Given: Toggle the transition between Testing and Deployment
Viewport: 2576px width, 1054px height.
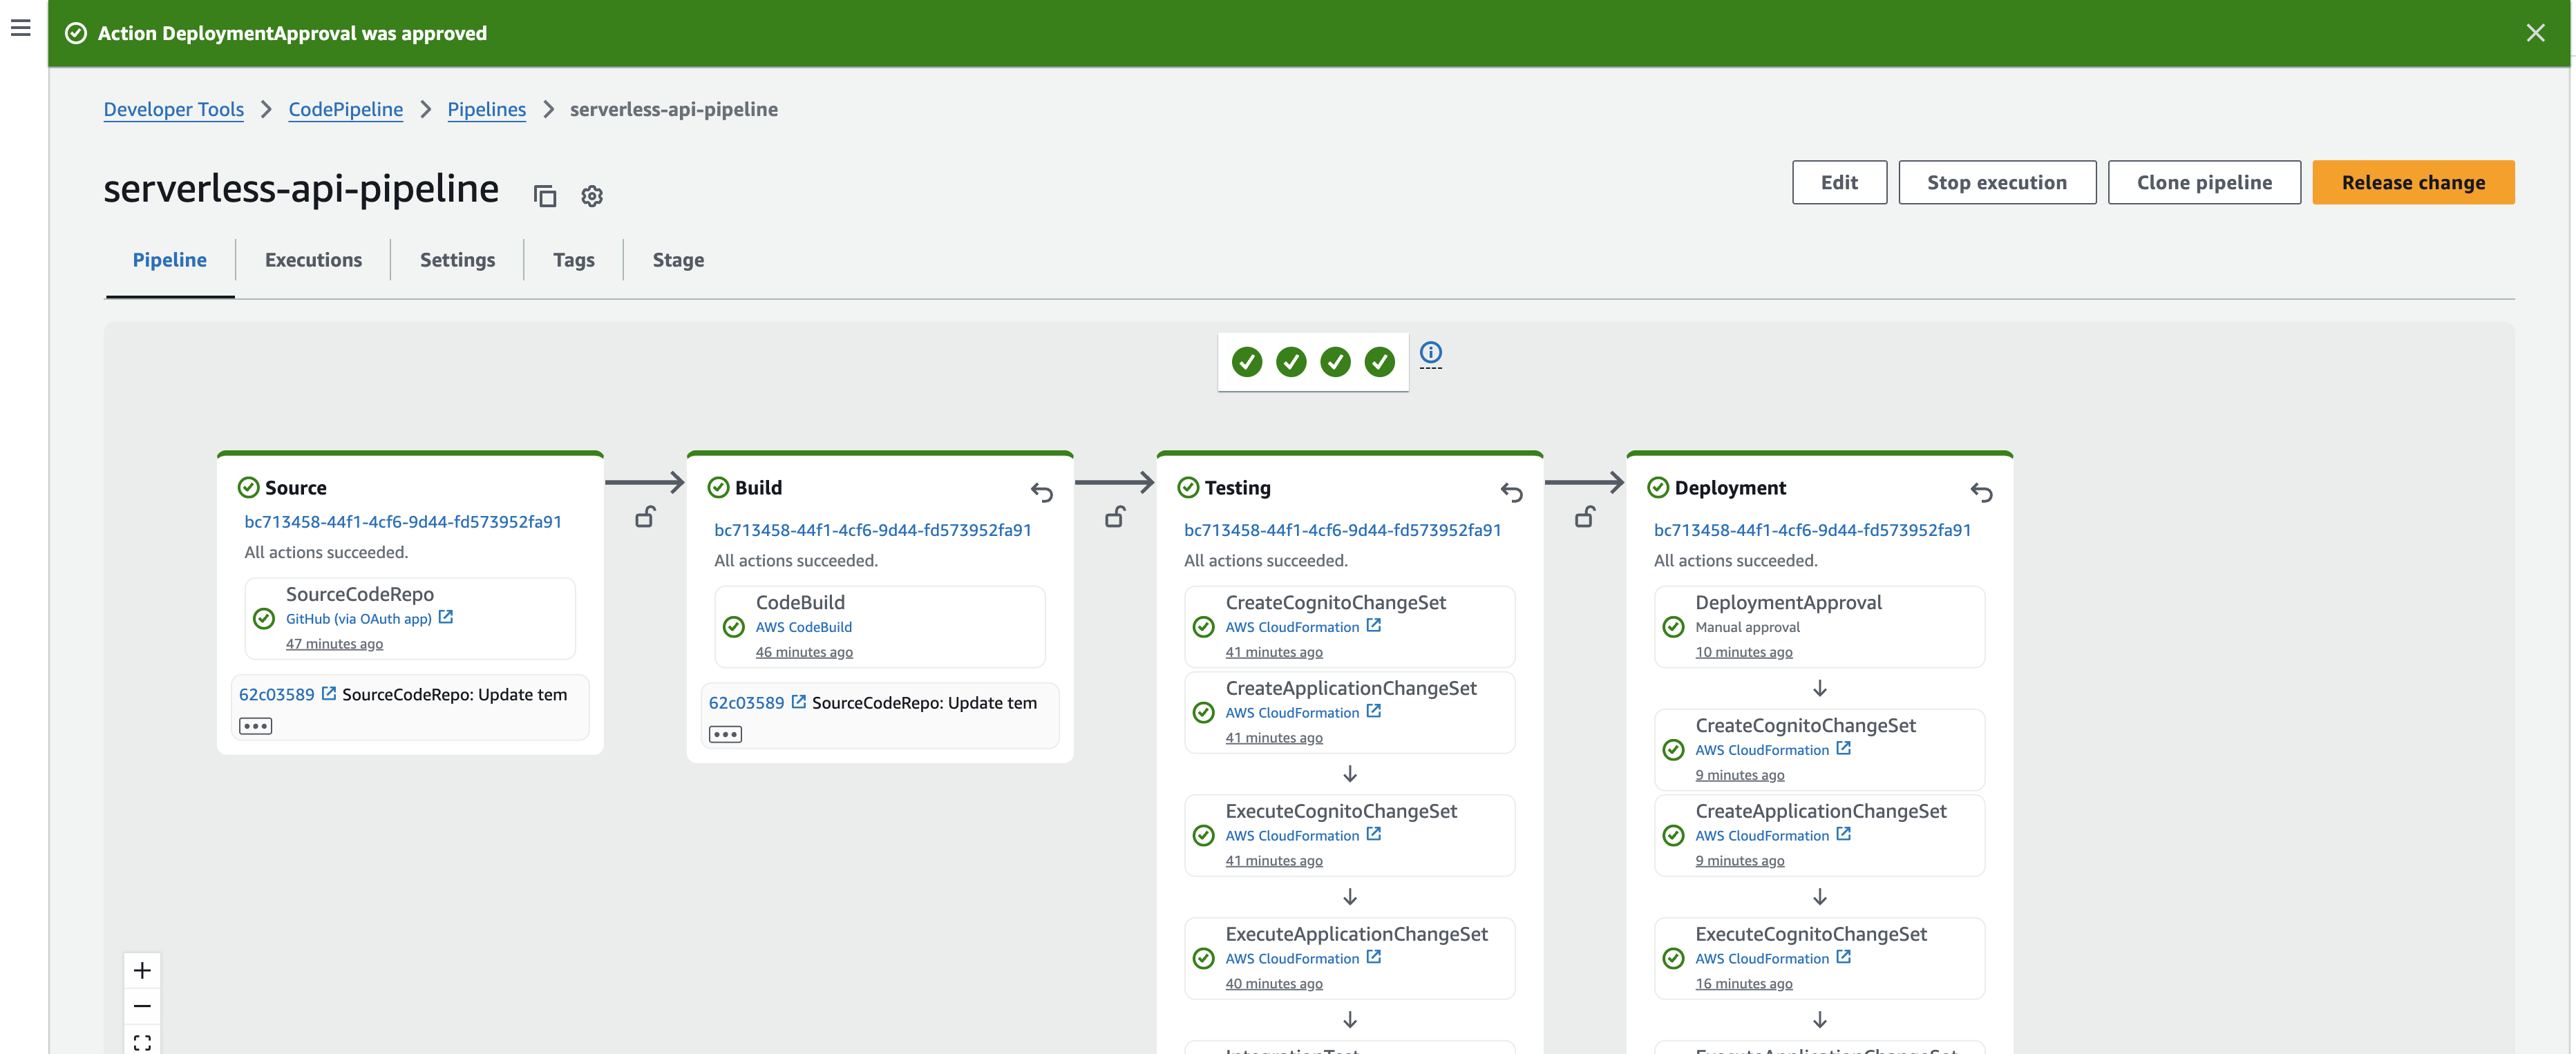Looking at the screenshot, I should 1585,517.
